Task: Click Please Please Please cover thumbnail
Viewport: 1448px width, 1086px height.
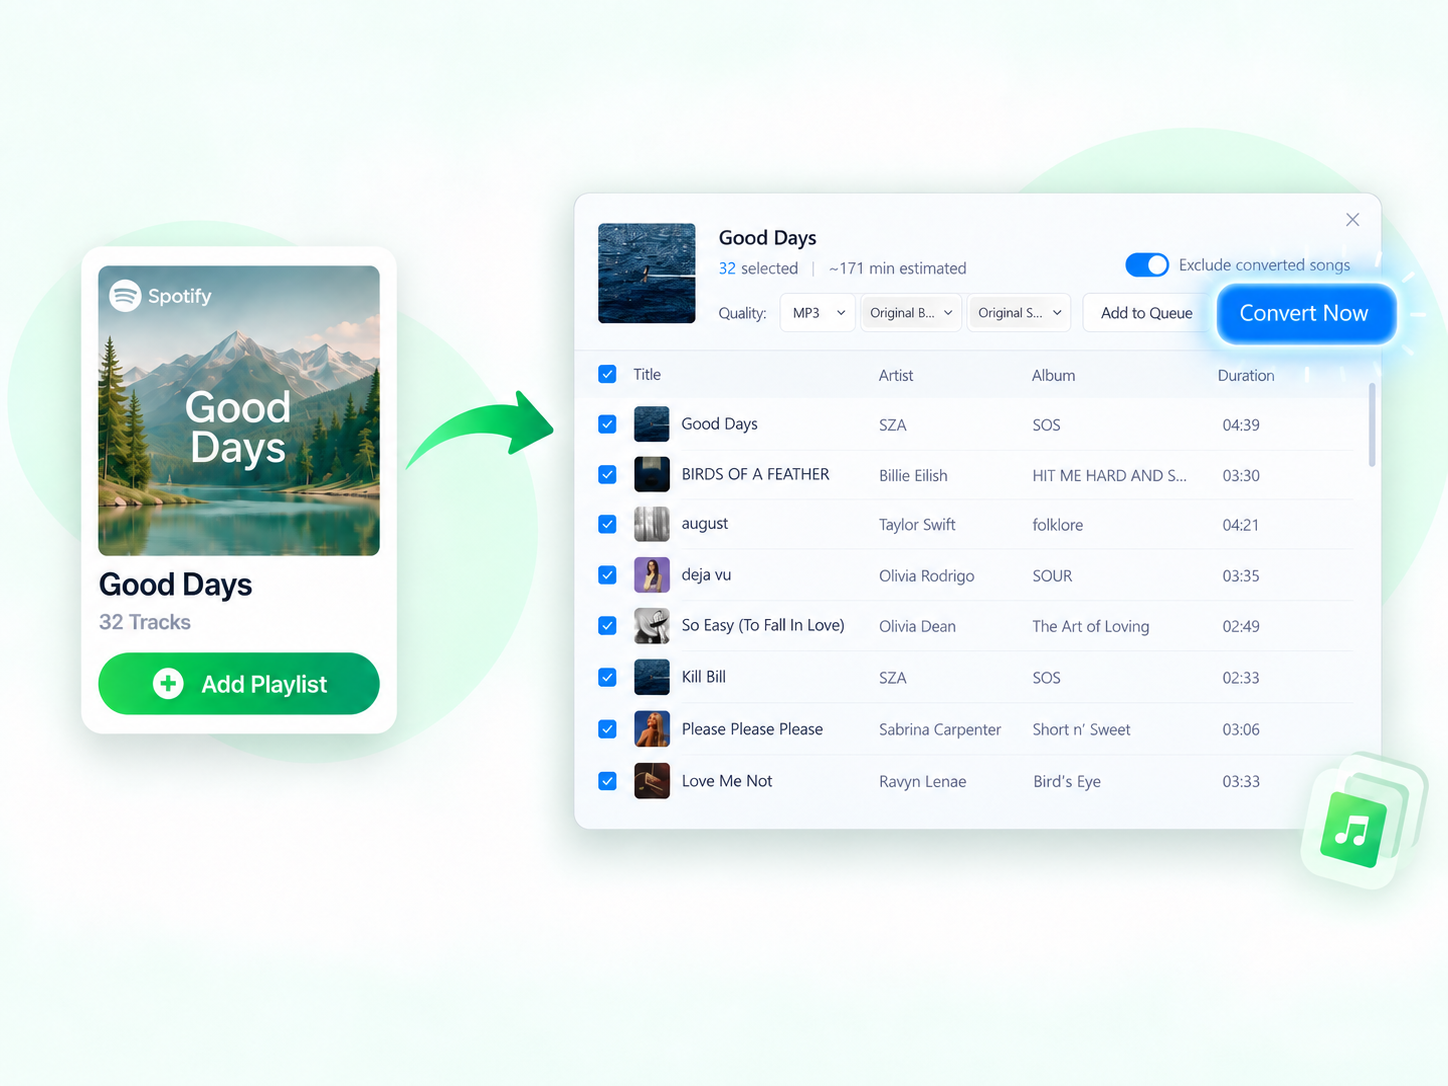Action: [652, 729]
